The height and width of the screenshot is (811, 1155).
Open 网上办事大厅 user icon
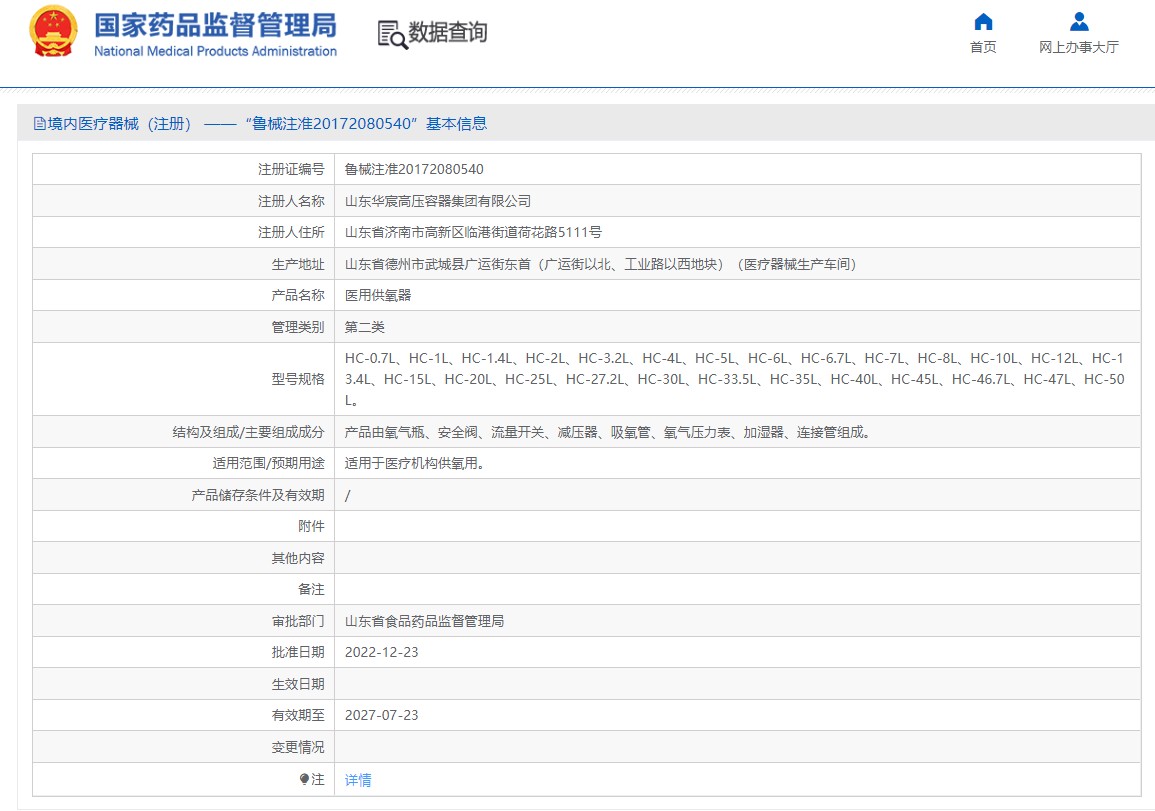1079,21
